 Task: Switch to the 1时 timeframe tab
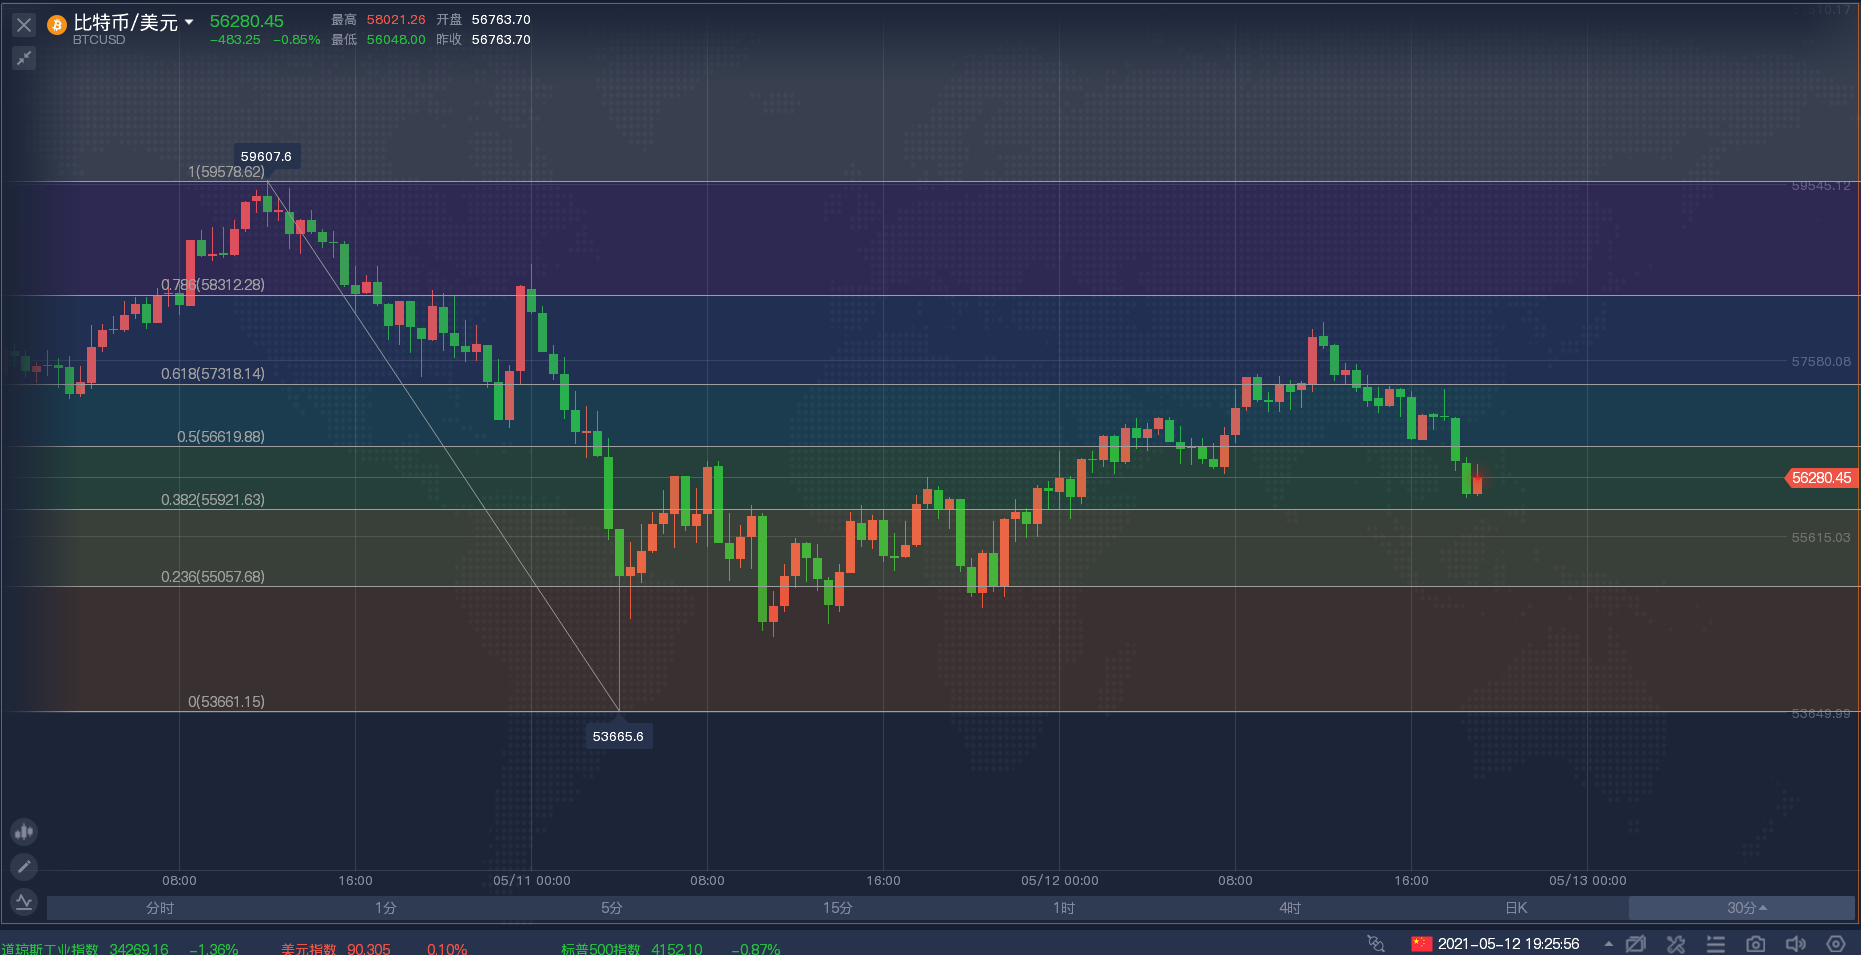pyautogui.click(x=1064, y=908)
